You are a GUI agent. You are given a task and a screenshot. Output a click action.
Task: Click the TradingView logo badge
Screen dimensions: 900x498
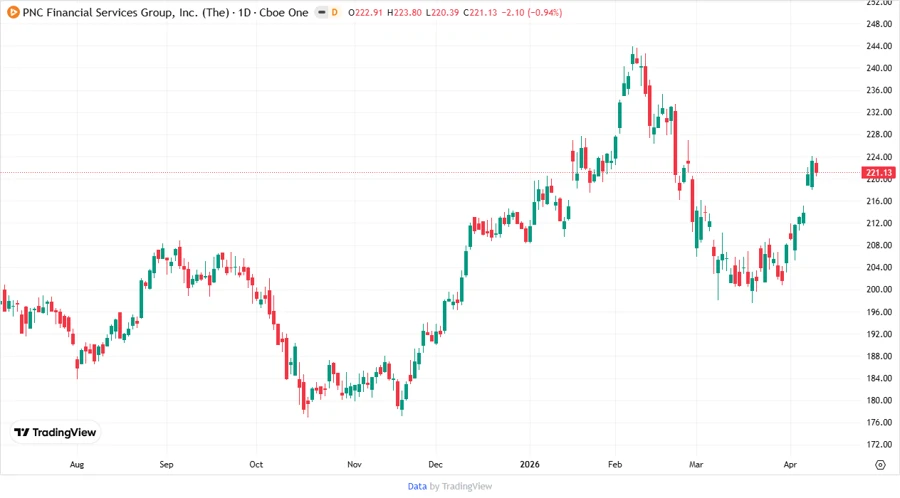(55, 433)
